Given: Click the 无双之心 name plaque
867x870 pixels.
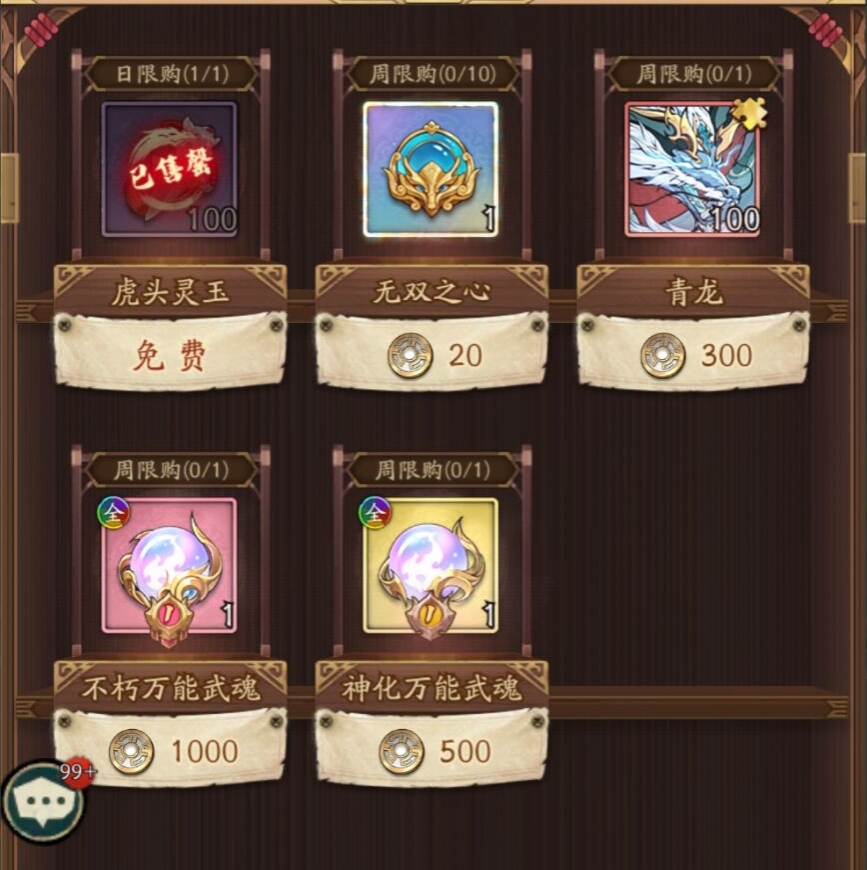Looking at the screenshot, I should 432,292.
